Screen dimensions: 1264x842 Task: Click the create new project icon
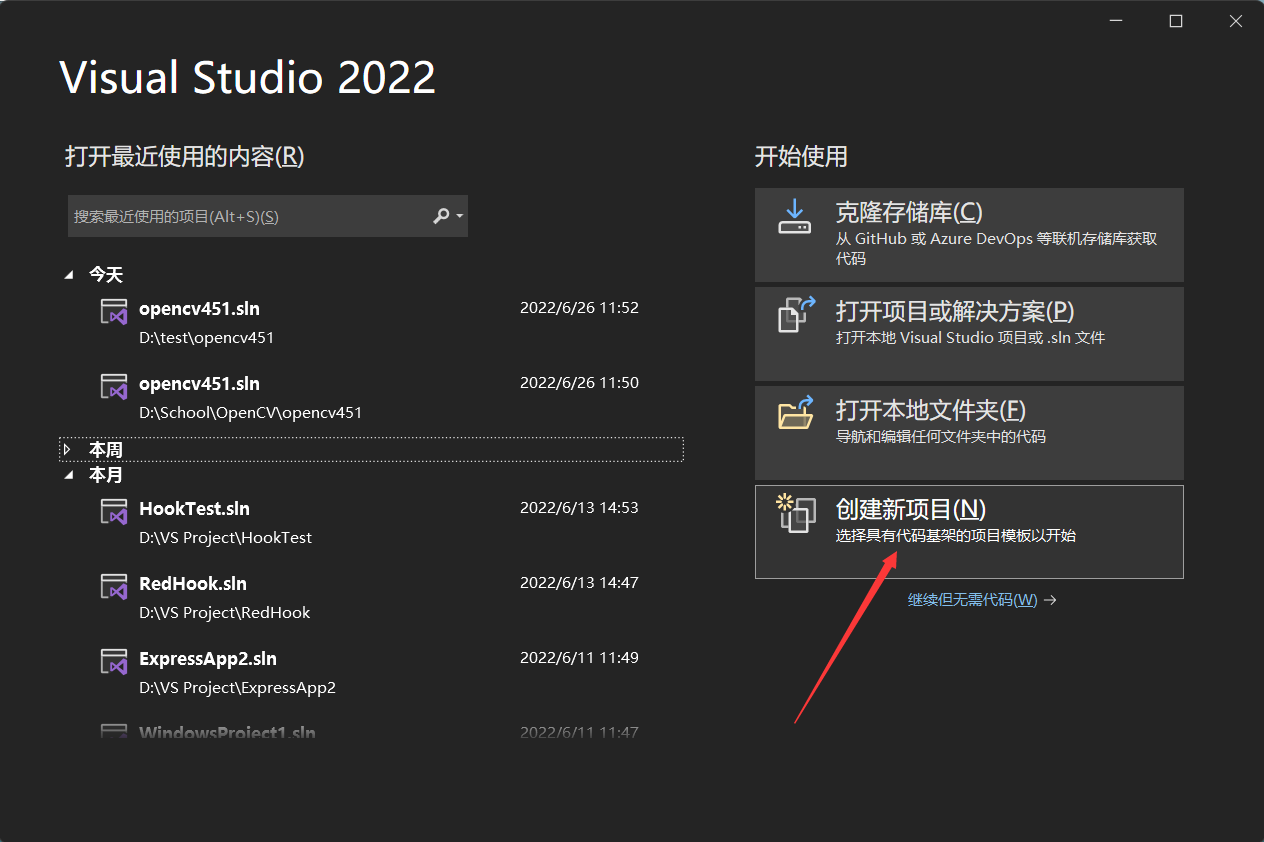coord(797,513)
